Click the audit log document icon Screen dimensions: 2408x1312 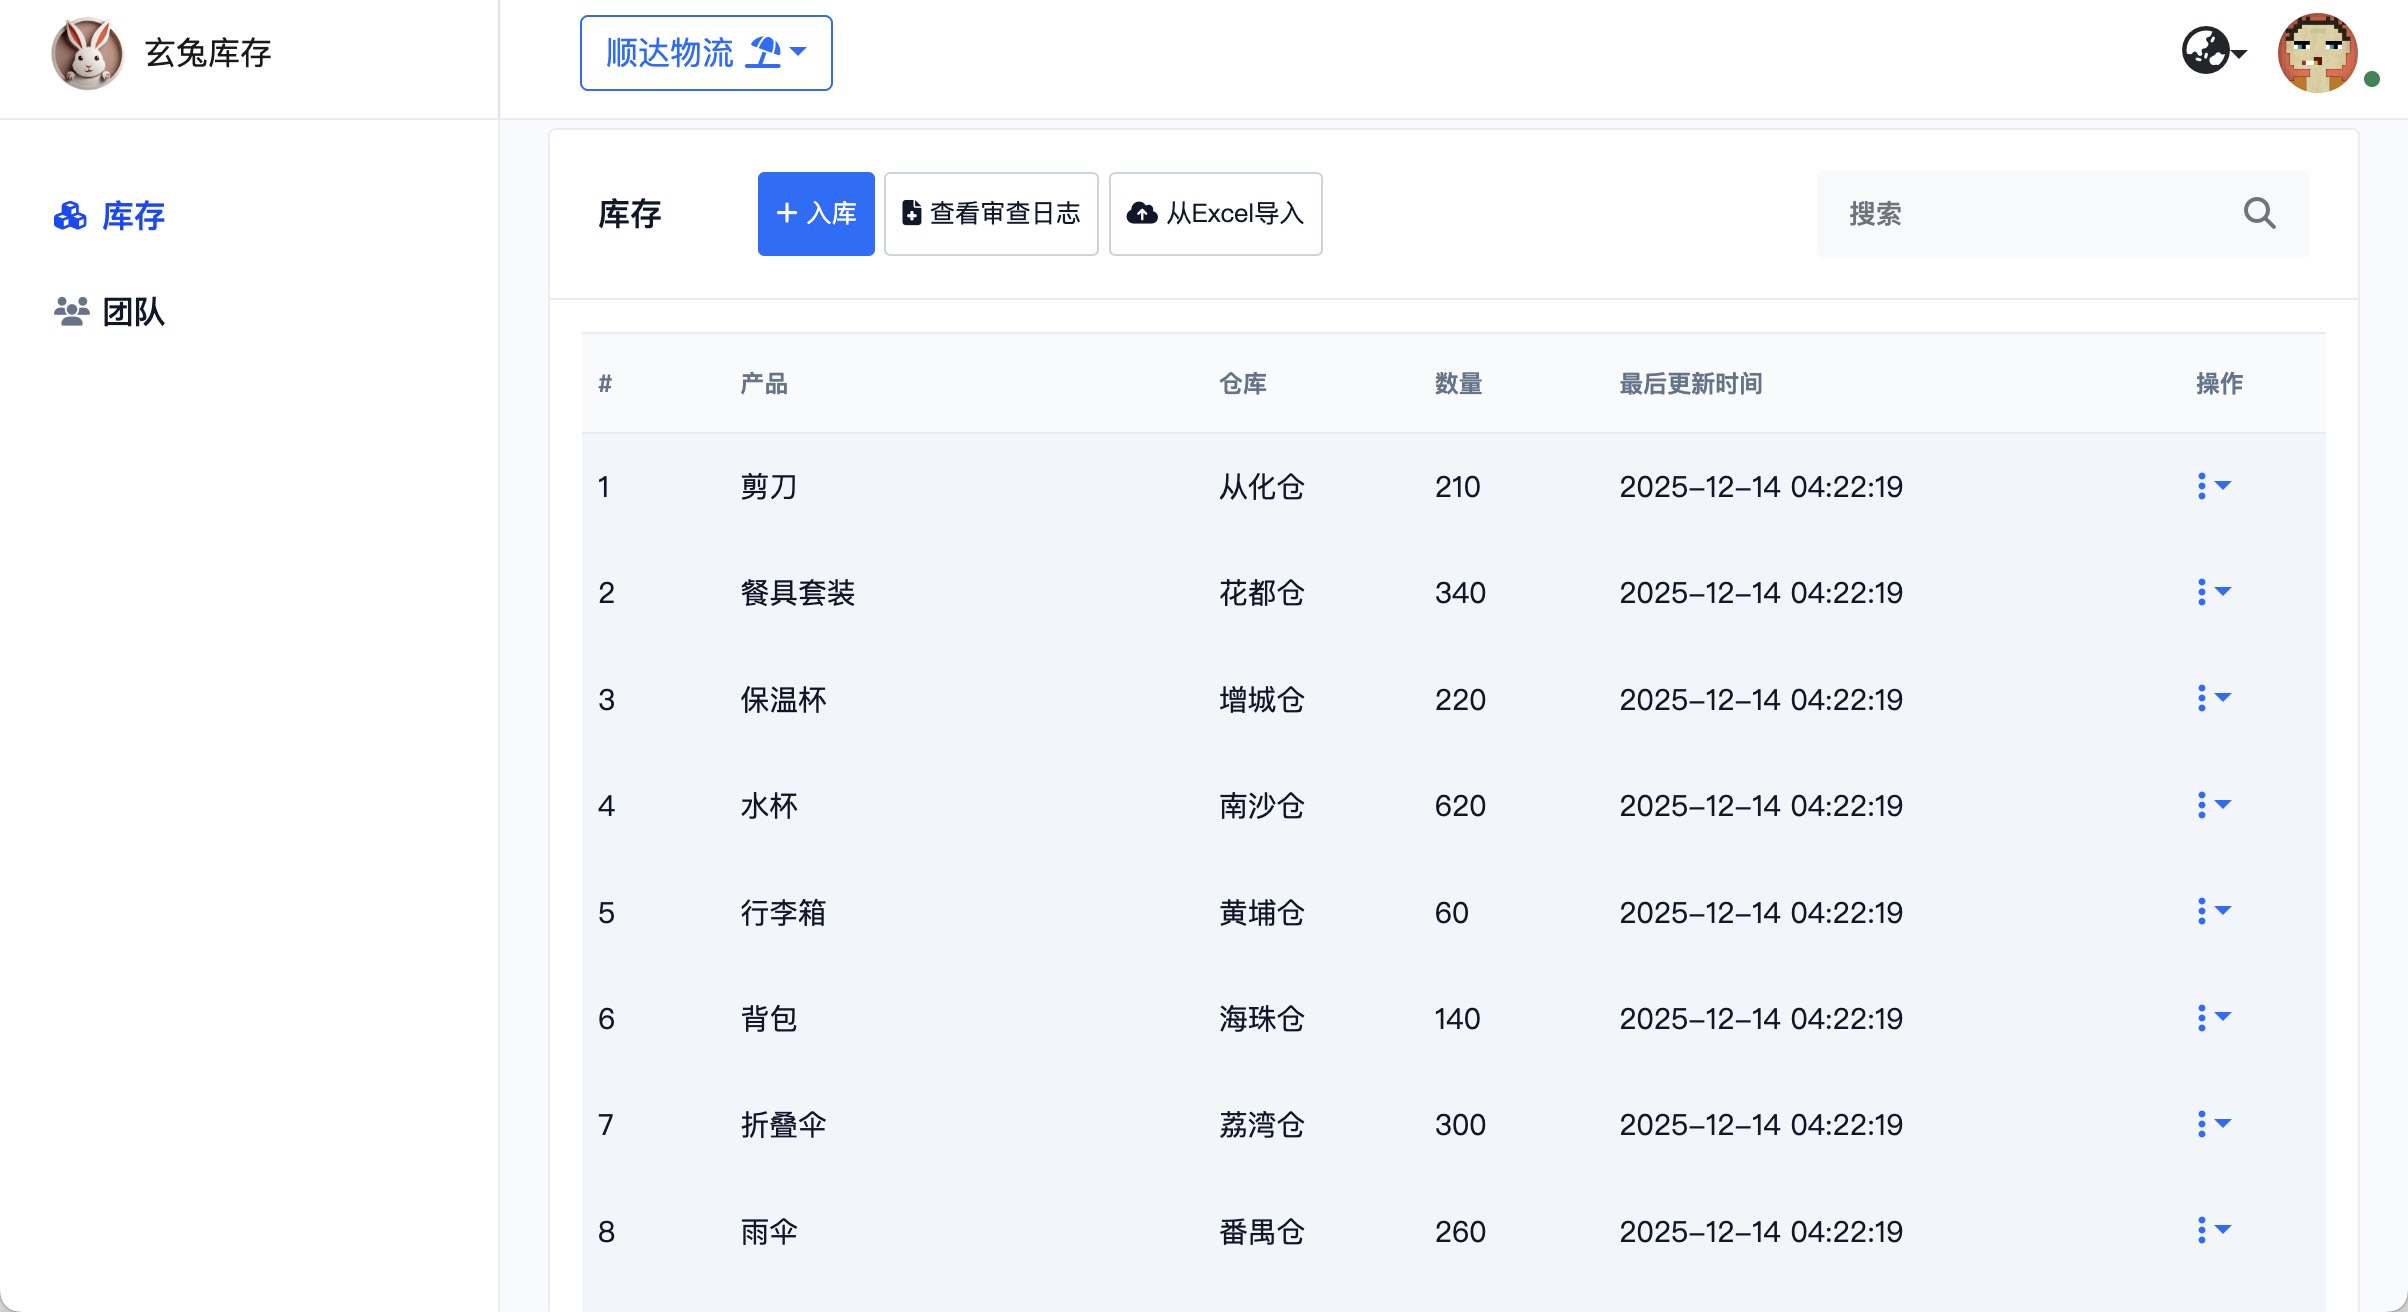911,212
